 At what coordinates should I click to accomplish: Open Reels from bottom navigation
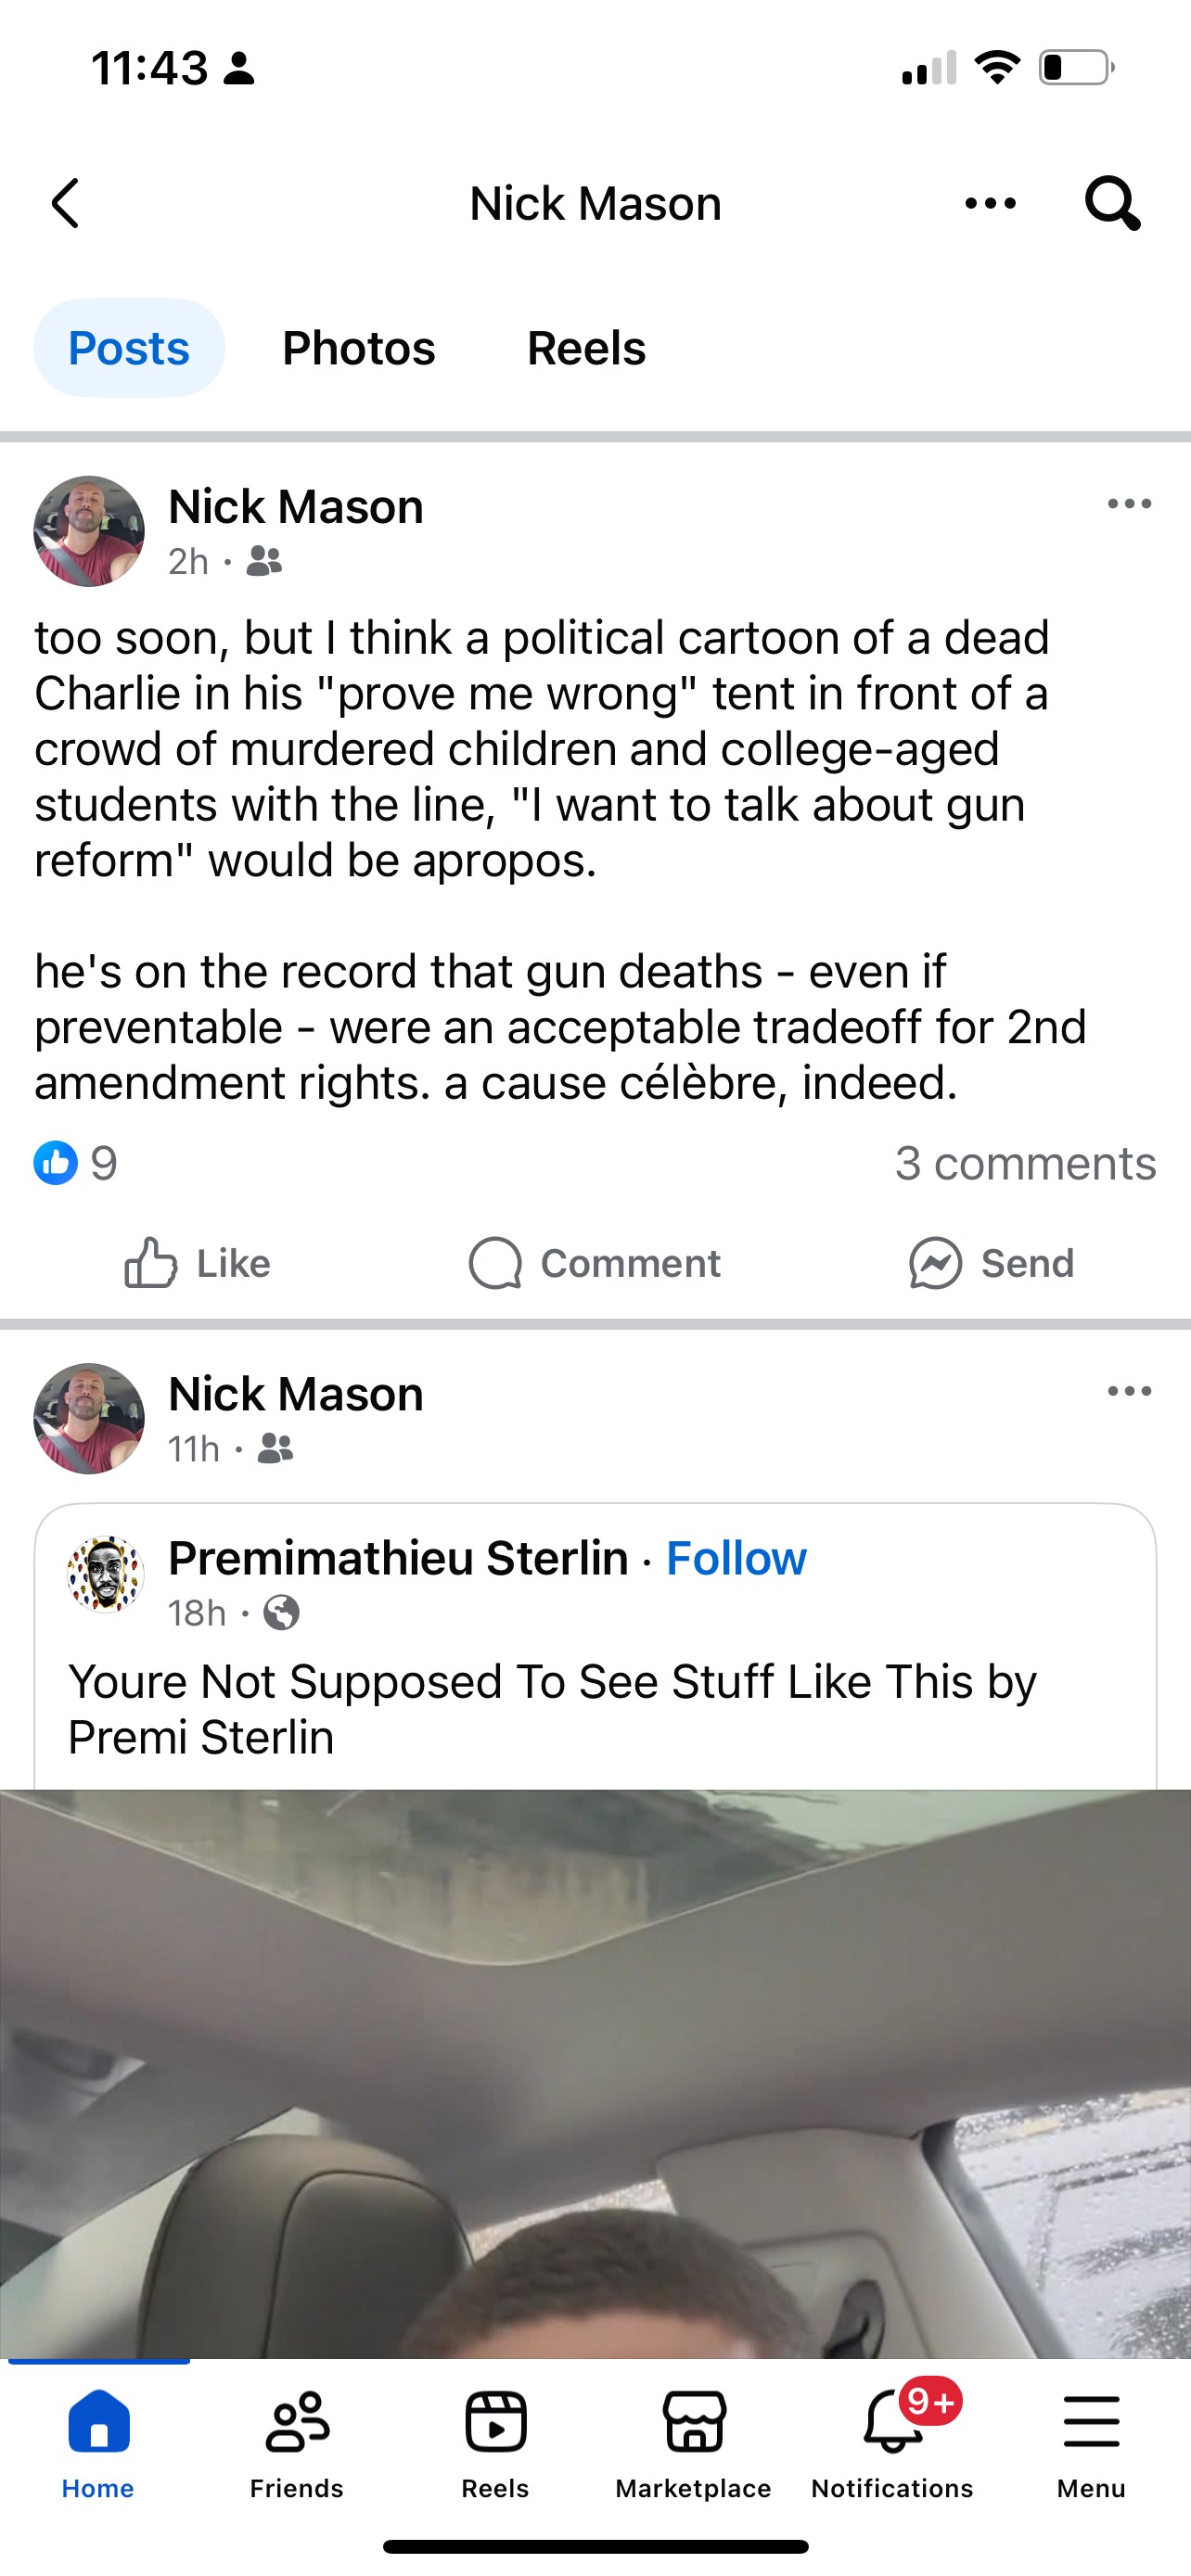495,2442
